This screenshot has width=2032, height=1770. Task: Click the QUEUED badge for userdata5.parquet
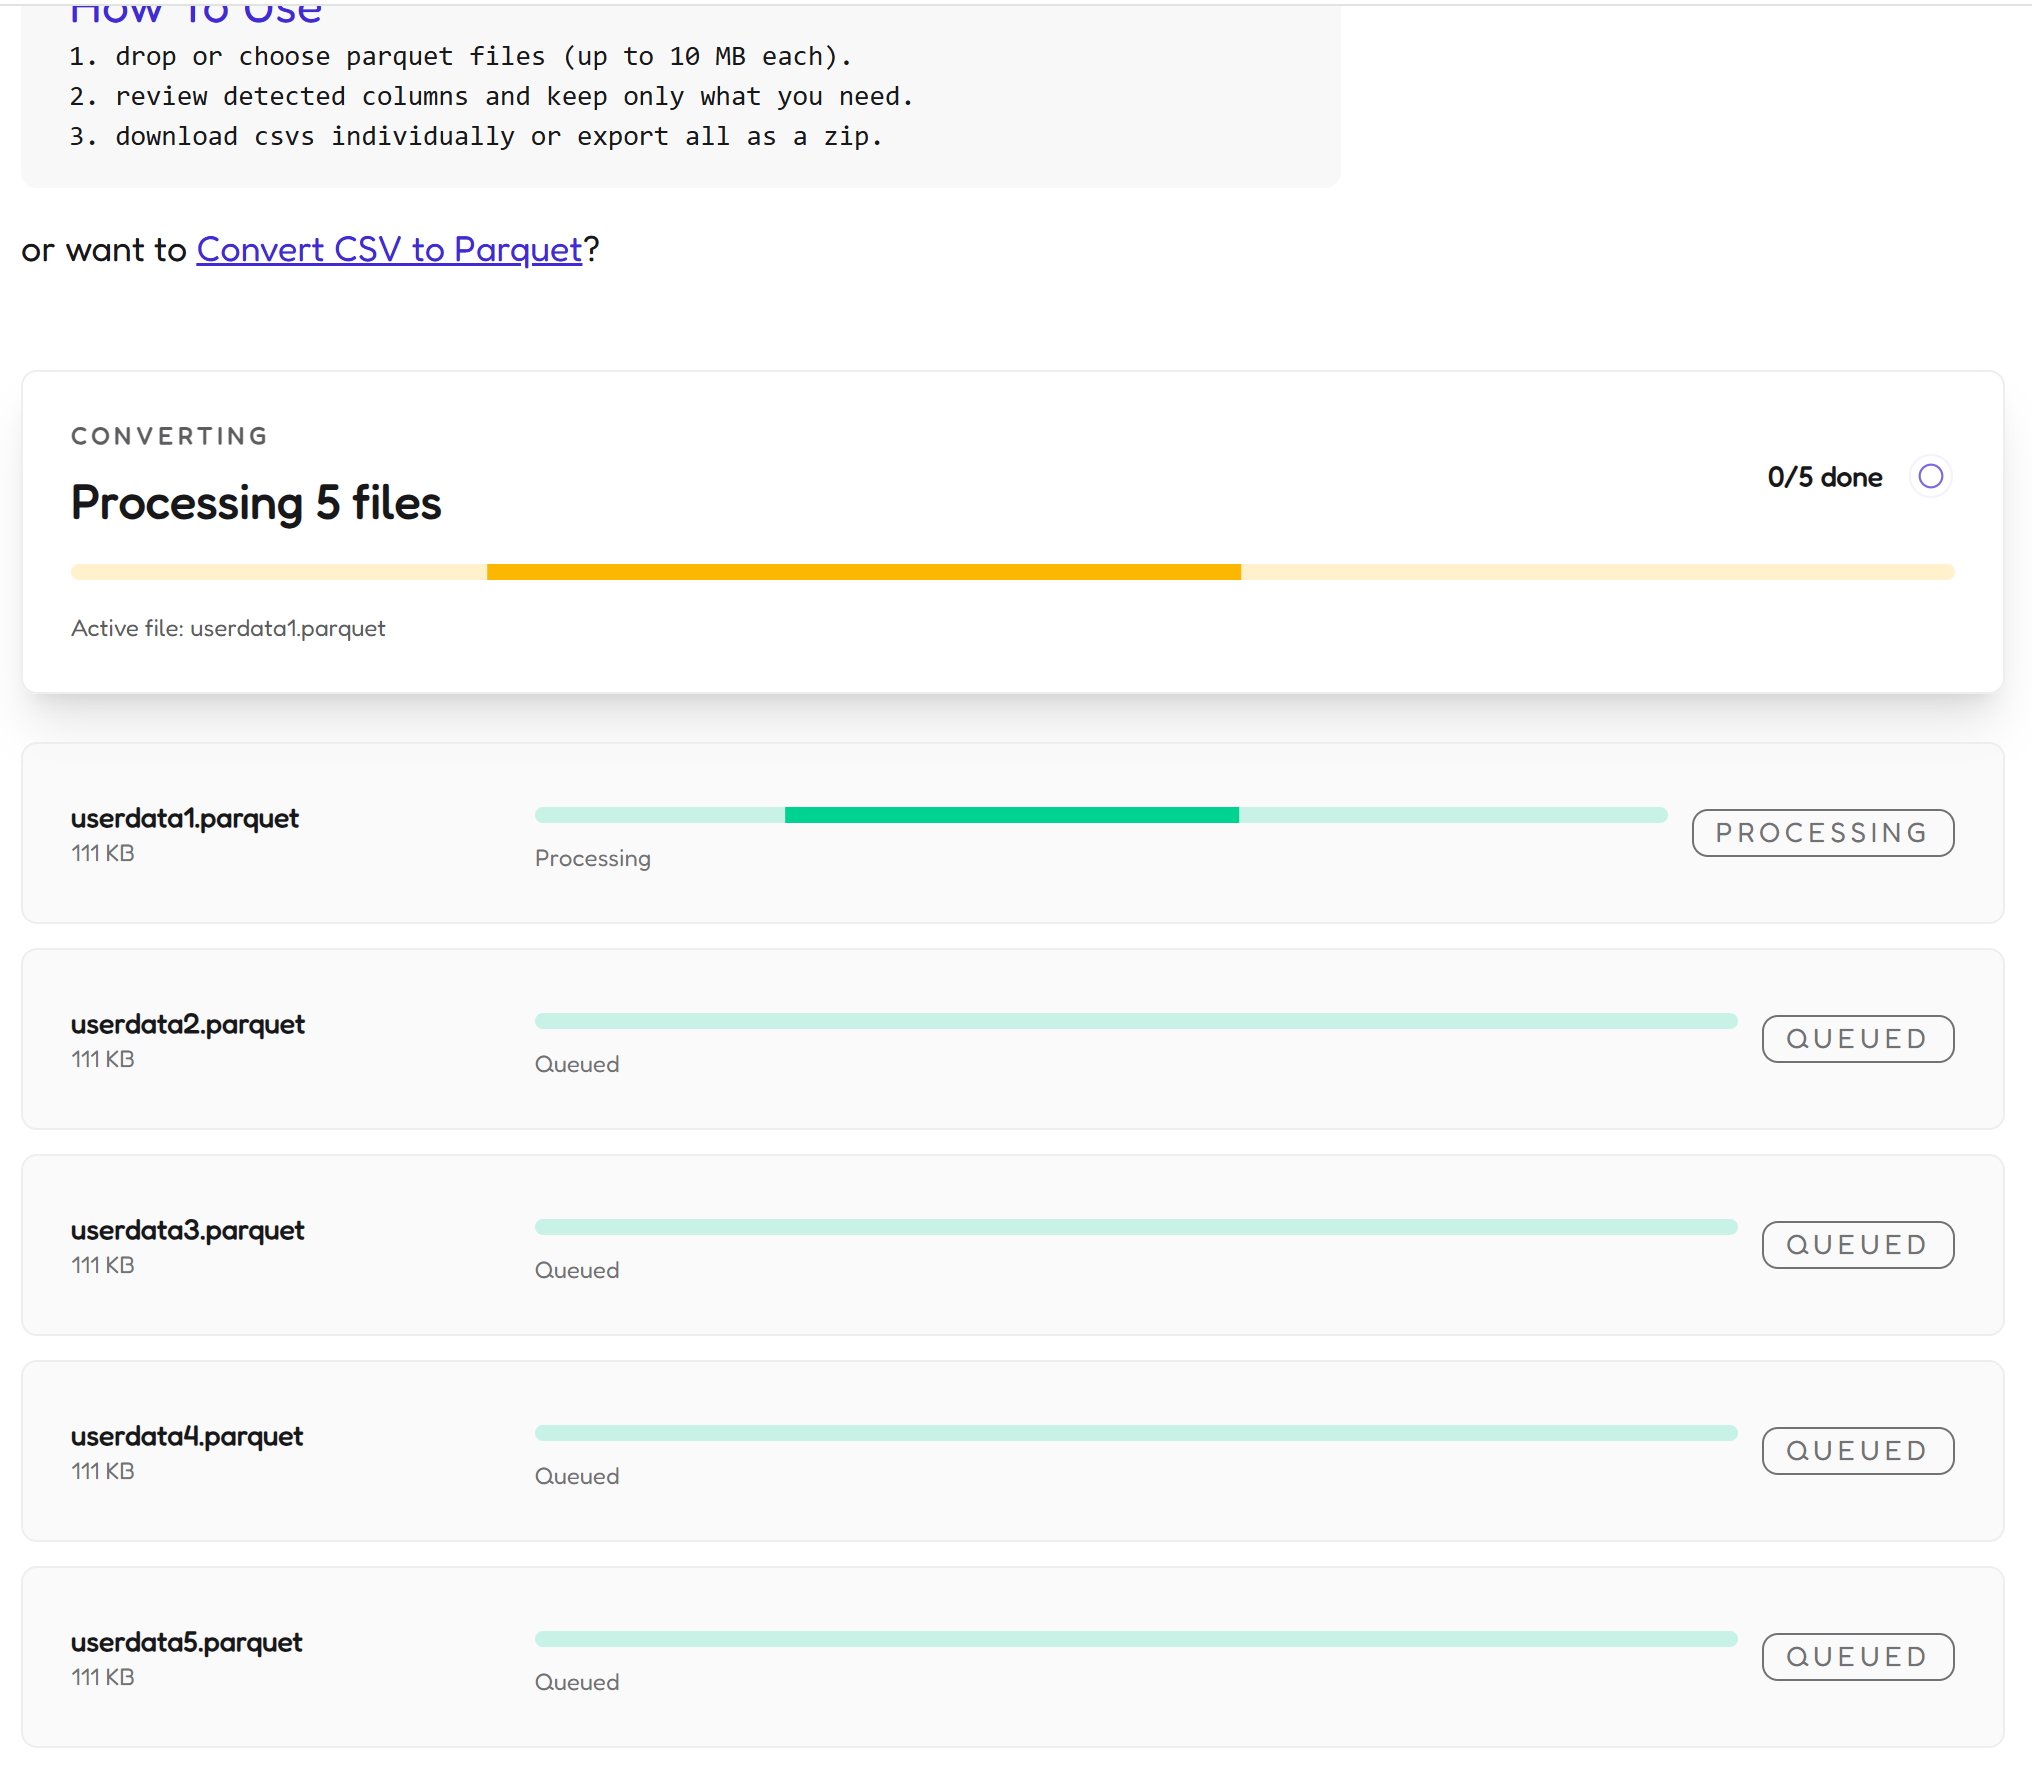[x=1857, y=1657]
